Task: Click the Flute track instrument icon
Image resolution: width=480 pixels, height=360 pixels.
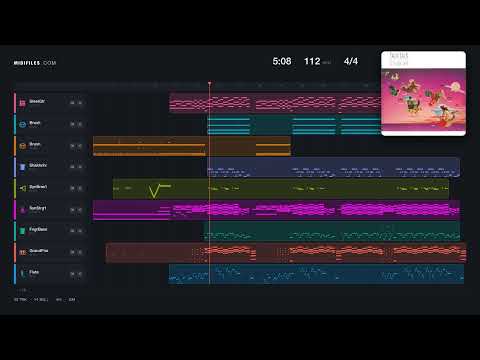Action: point(22,274)
